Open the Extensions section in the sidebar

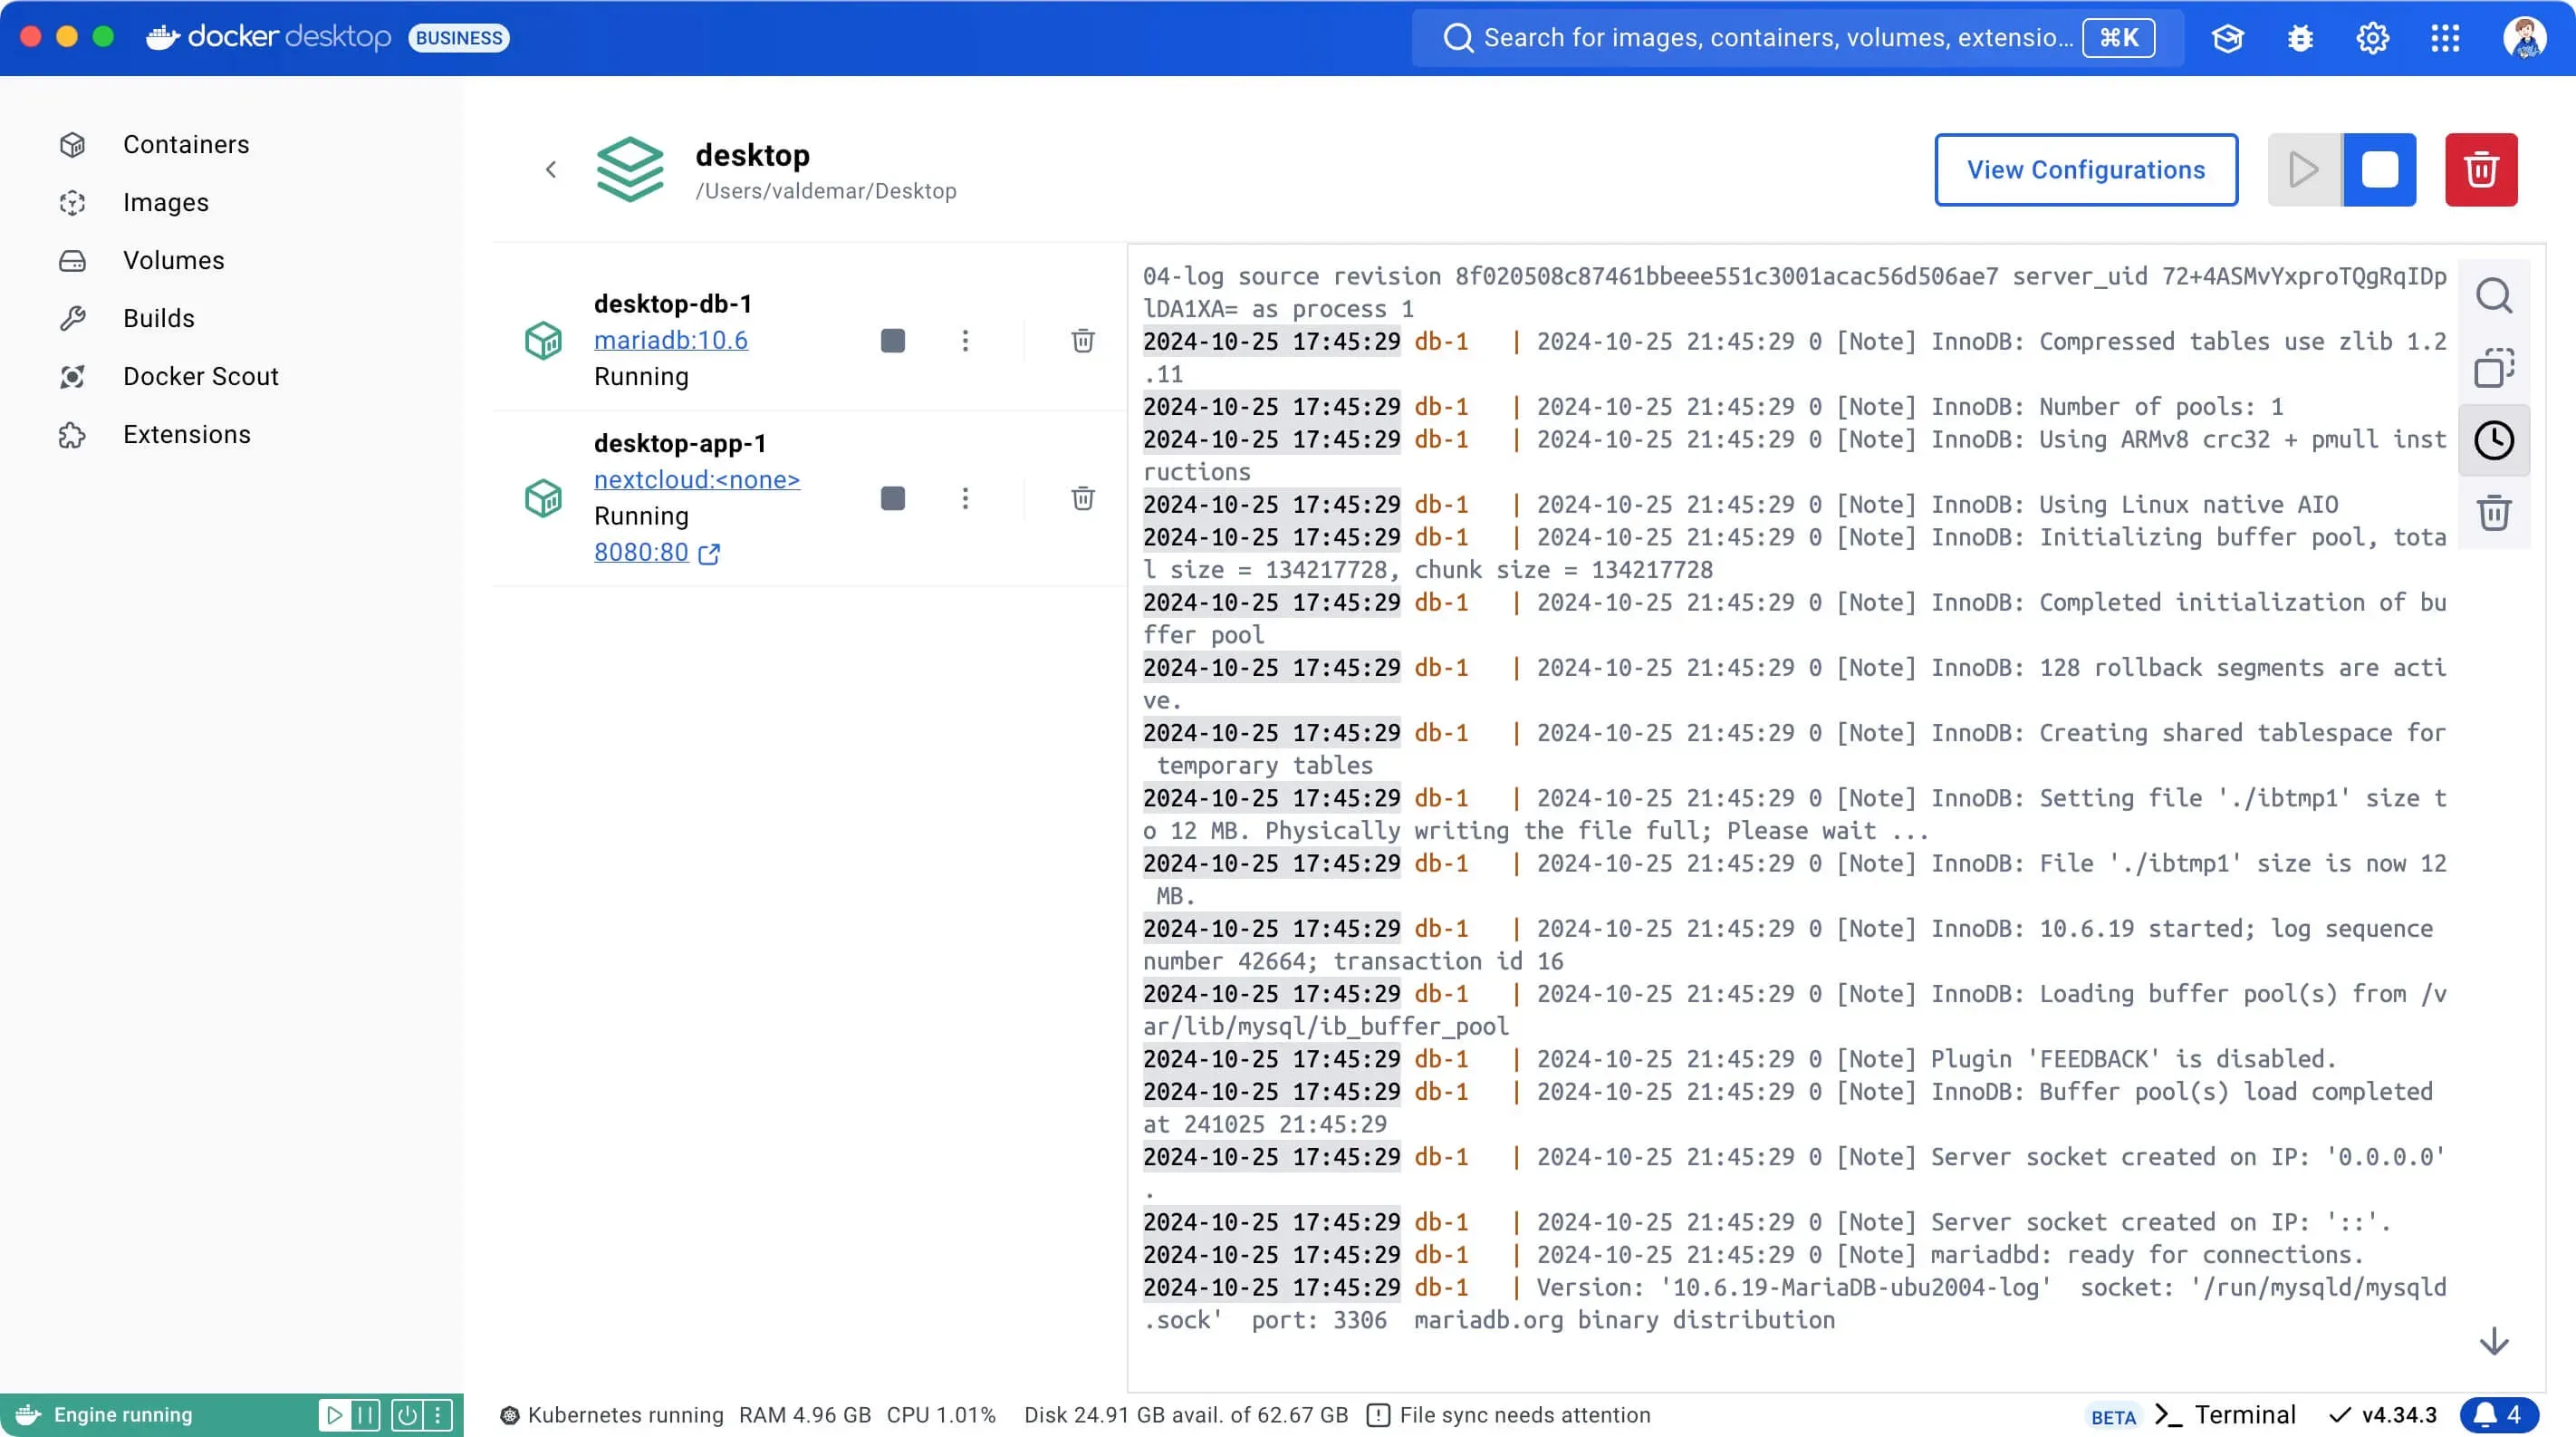(187, 434)
